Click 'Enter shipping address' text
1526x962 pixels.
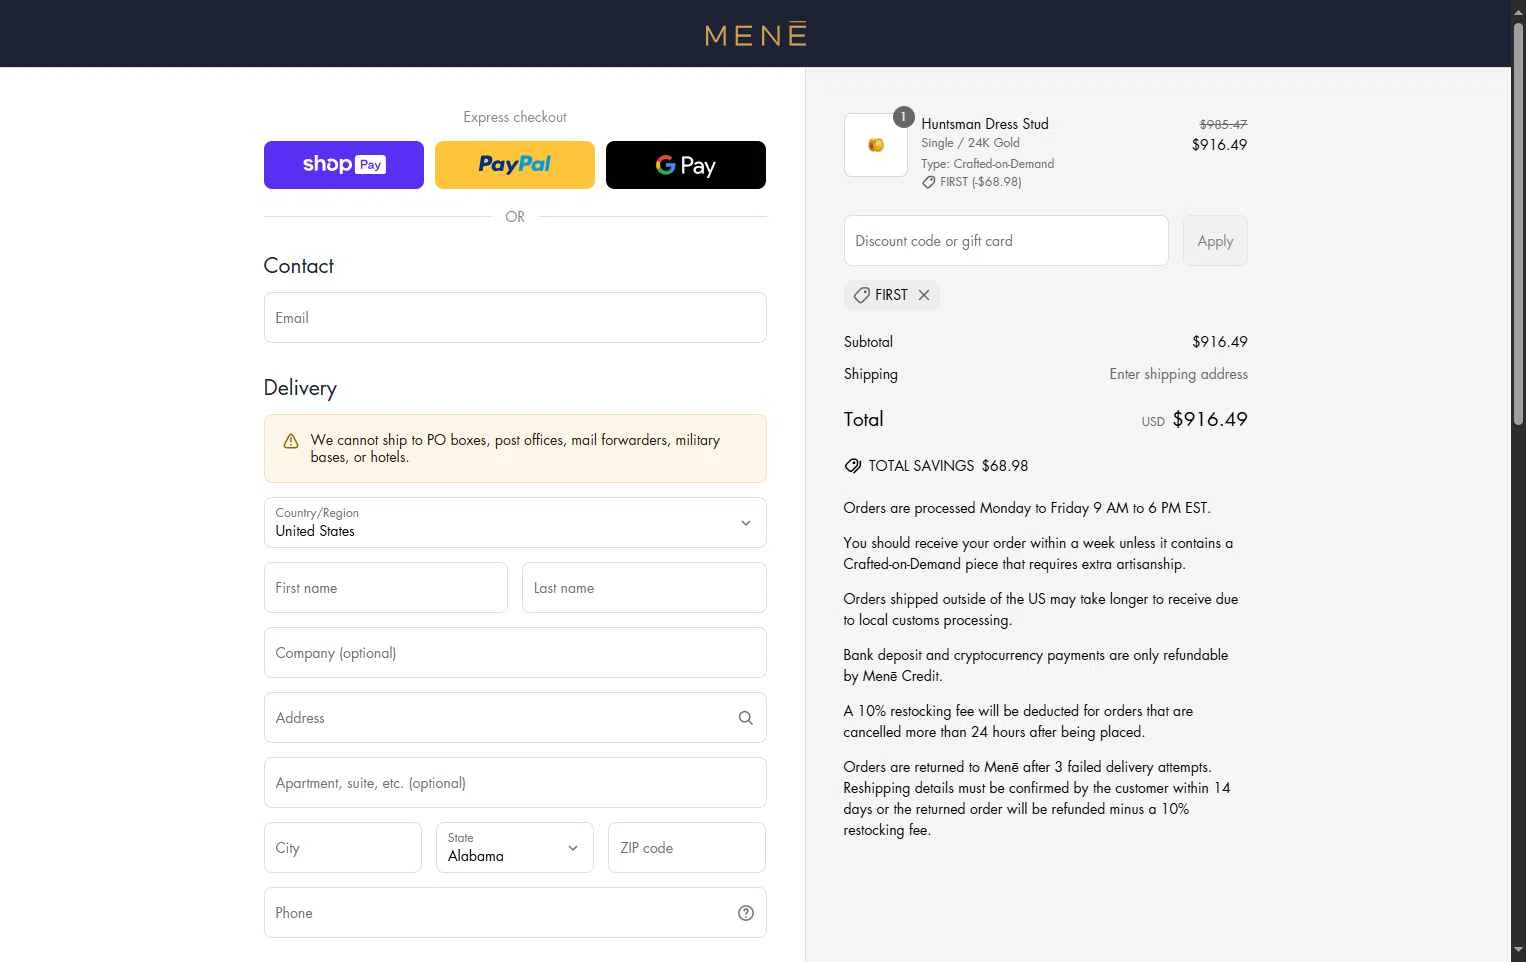(1178, 374)
